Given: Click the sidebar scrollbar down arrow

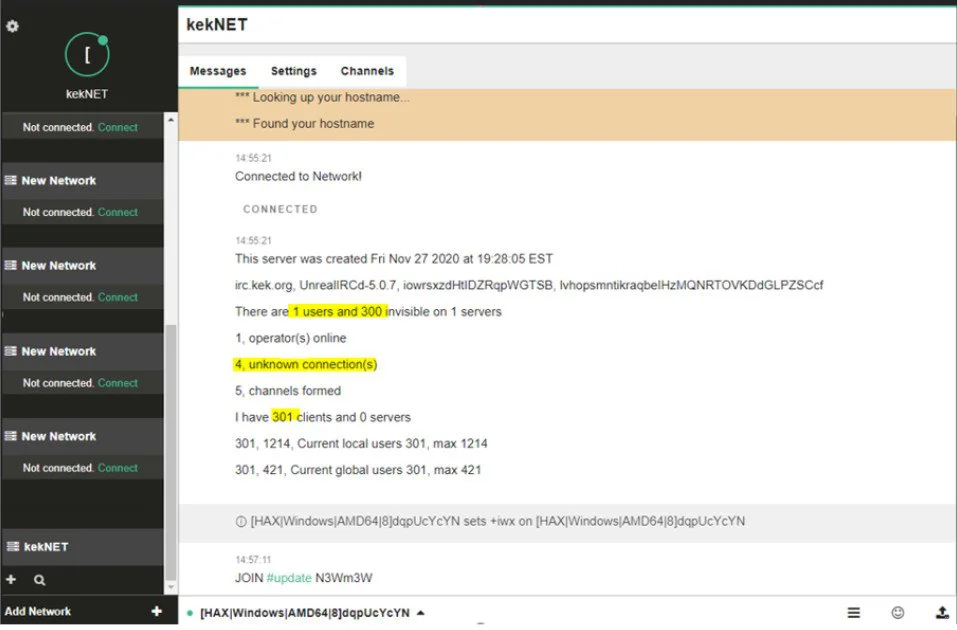Looking at the screenshot, I should (171, 587).
